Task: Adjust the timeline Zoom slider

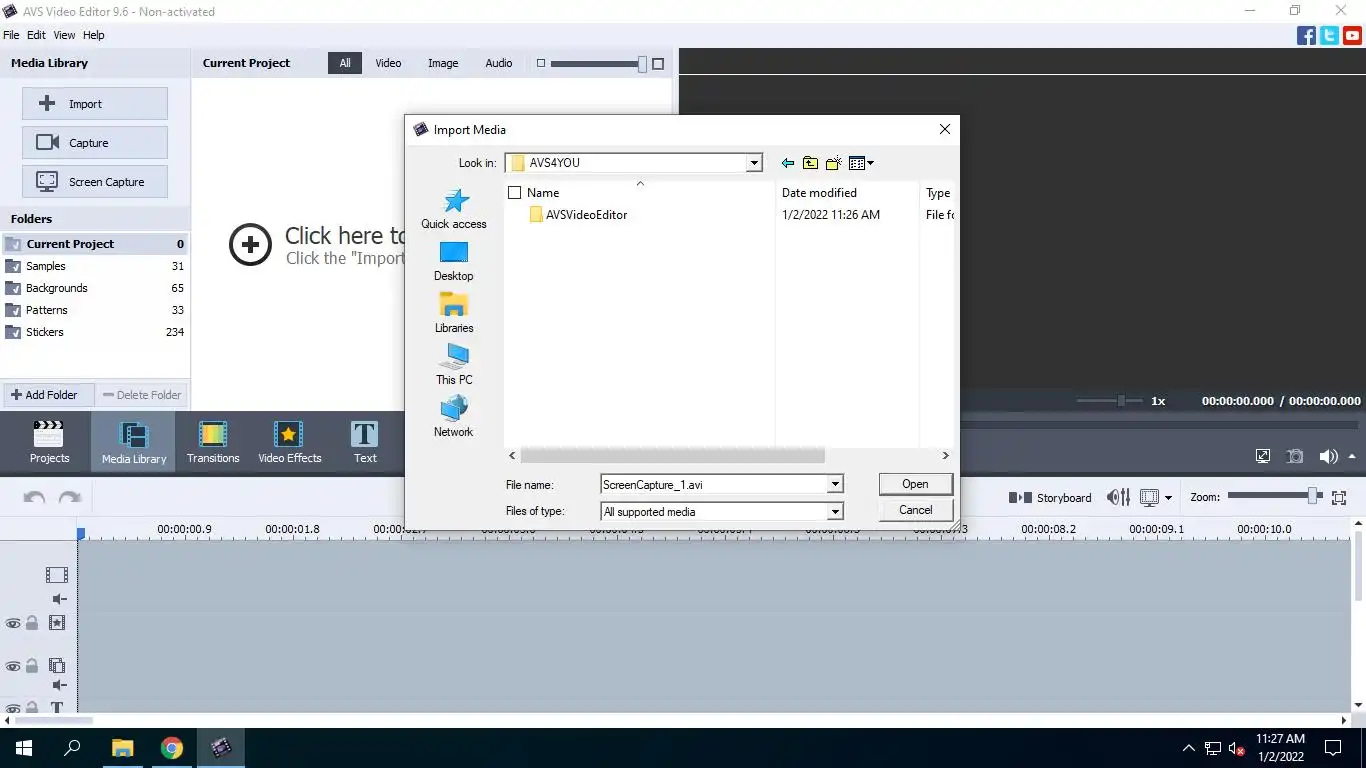Action: pyautogui.click(x=1312, y=496)
